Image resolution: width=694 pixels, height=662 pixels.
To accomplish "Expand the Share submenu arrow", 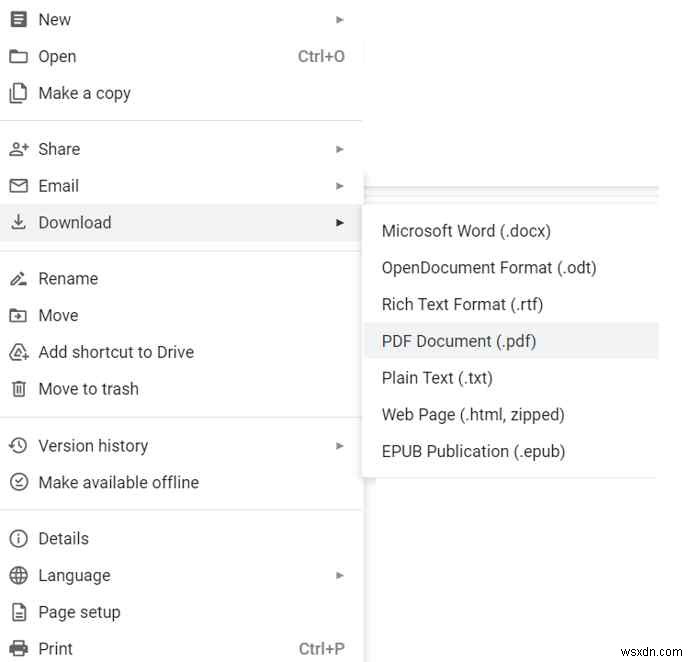I will pyautogui.click(x=339, y=149).
